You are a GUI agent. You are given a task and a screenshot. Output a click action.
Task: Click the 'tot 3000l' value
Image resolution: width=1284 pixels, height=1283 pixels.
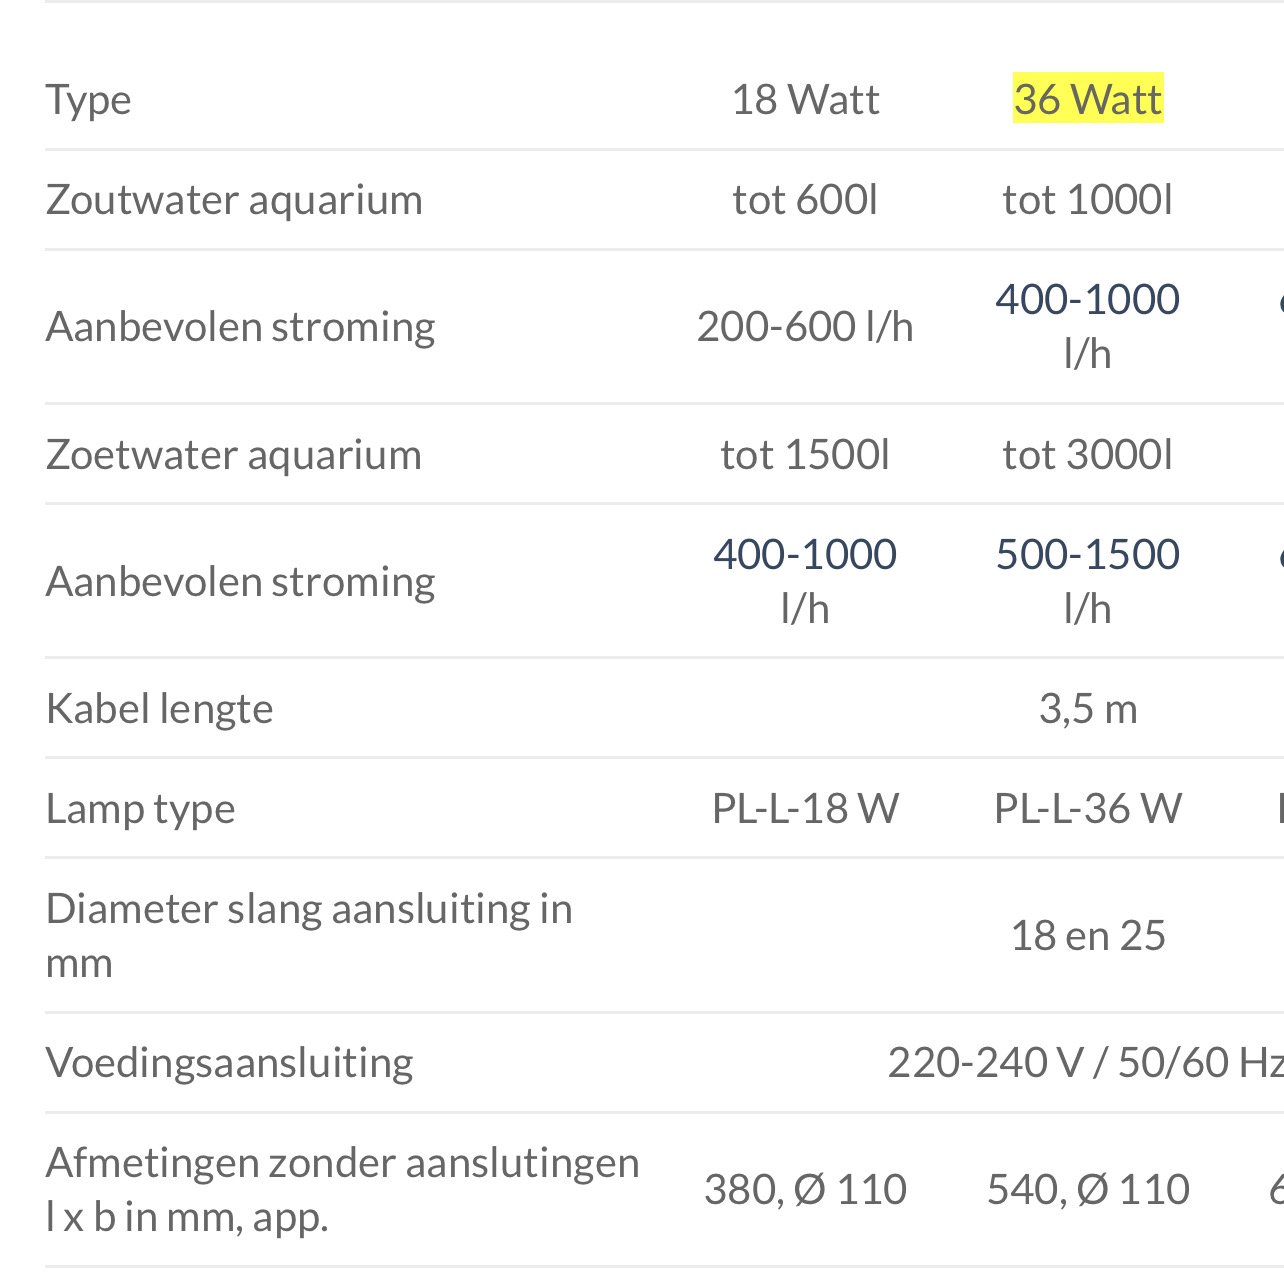tap(1088, 454)
